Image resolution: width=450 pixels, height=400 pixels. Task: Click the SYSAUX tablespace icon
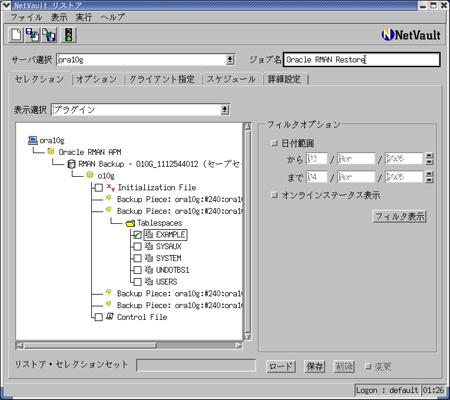click(x=149, y=246)
